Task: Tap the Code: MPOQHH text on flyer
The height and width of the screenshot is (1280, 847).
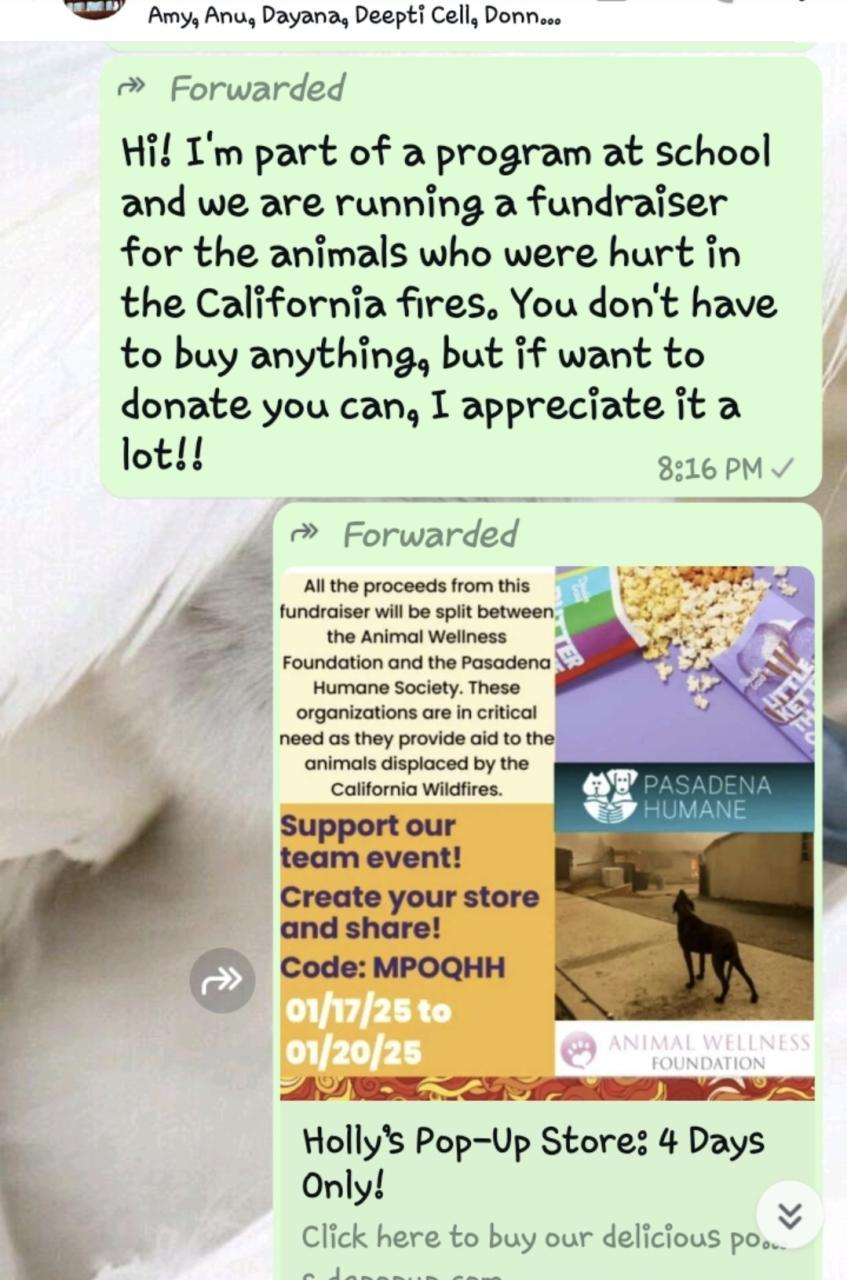Action: pyautogui.click(x=393, y=968)
